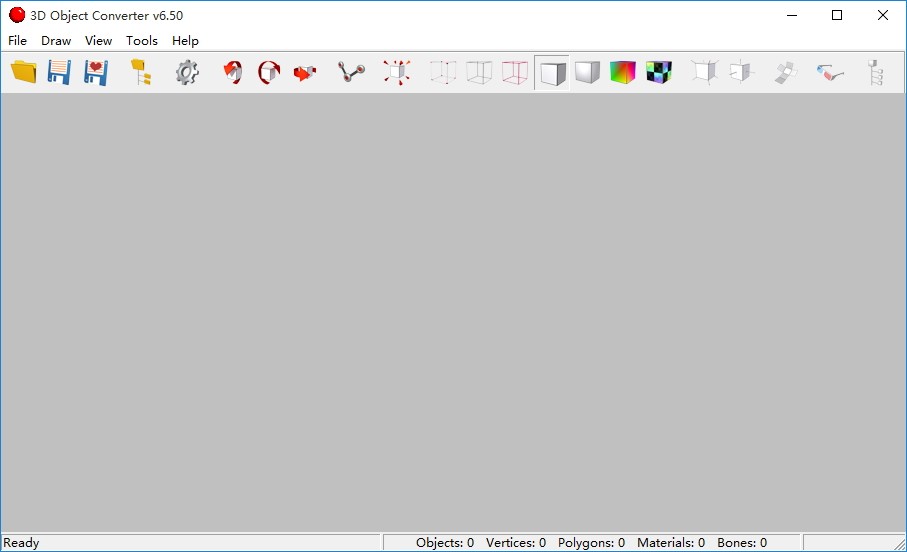
Task: Click the red arrow pointing at cube icon
Action: point(305,72)
